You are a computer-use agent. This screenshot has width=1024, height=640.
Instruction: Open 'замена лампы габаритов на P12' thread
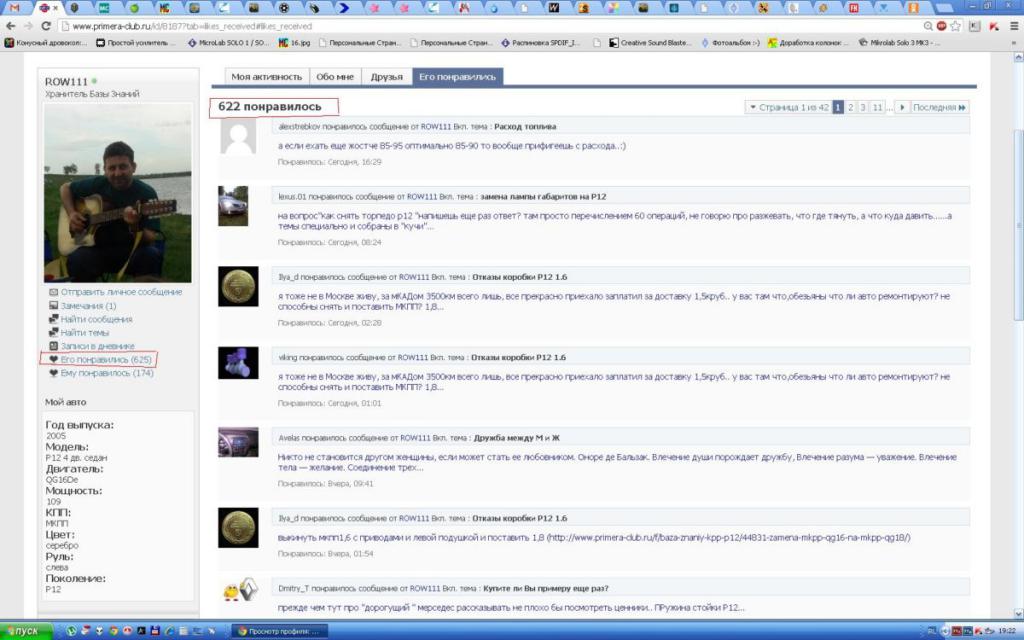543,197
